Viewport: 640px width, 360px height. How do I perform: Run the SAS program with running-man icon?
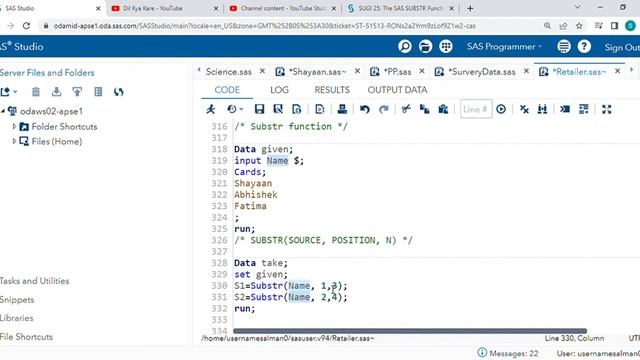211,109
